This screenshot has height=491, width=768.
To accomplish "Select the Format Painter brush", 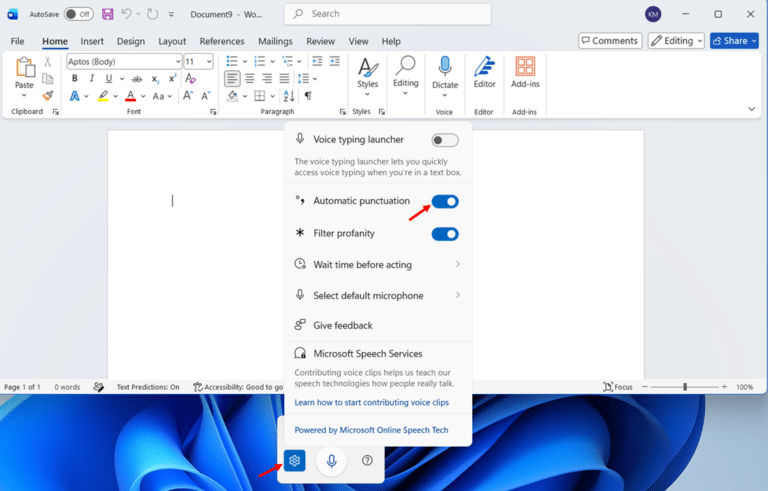I will point(48,95).
